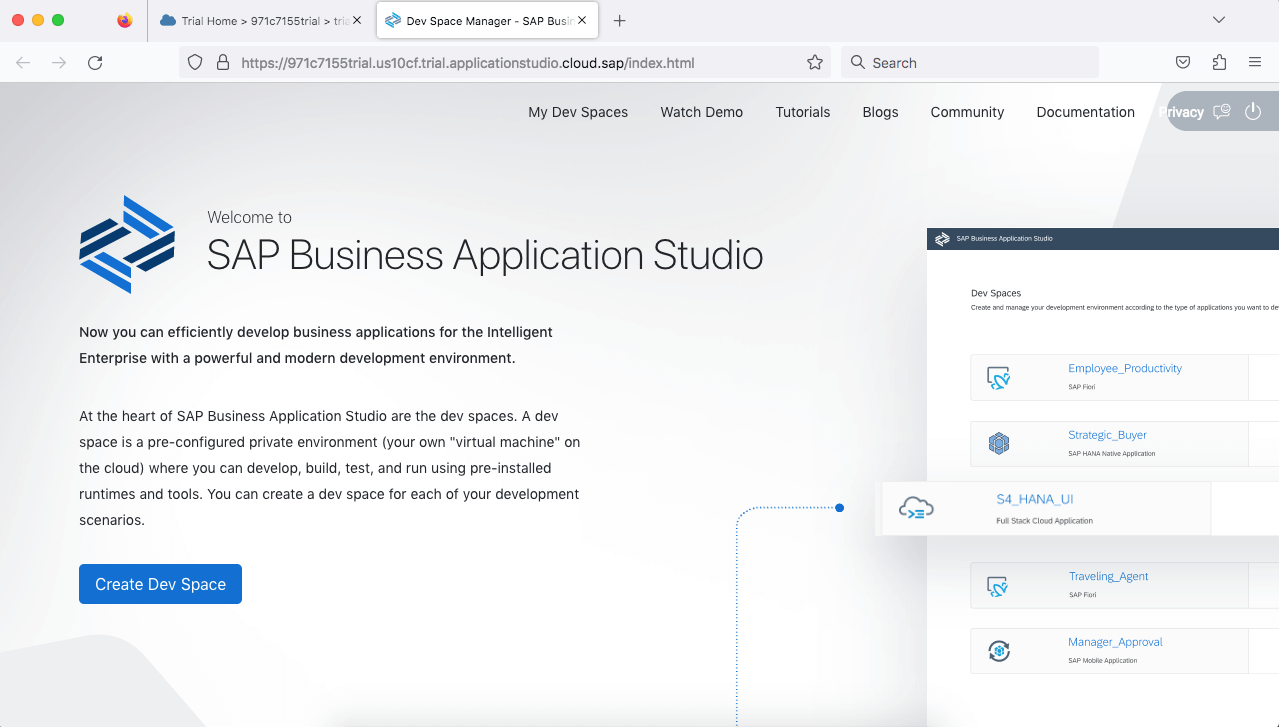Switch to the Trial Home tab
The height and width of the screenshot is (727, 1279).
pyautogui.click(x=260, y=20)
